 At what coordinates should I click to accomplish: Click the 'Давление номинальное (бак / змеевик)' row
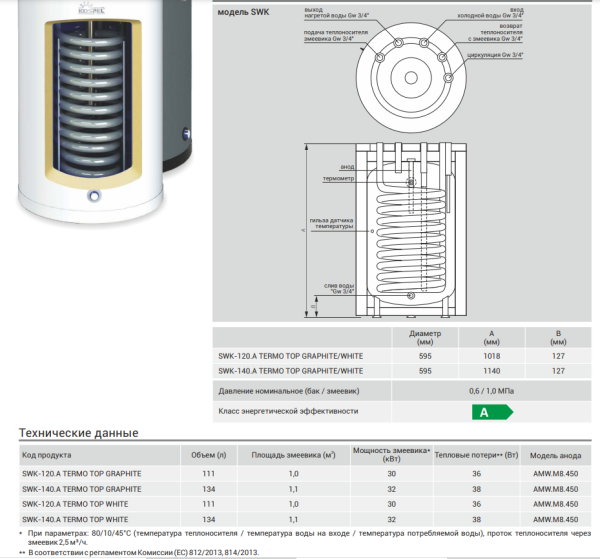coord(288,390)
